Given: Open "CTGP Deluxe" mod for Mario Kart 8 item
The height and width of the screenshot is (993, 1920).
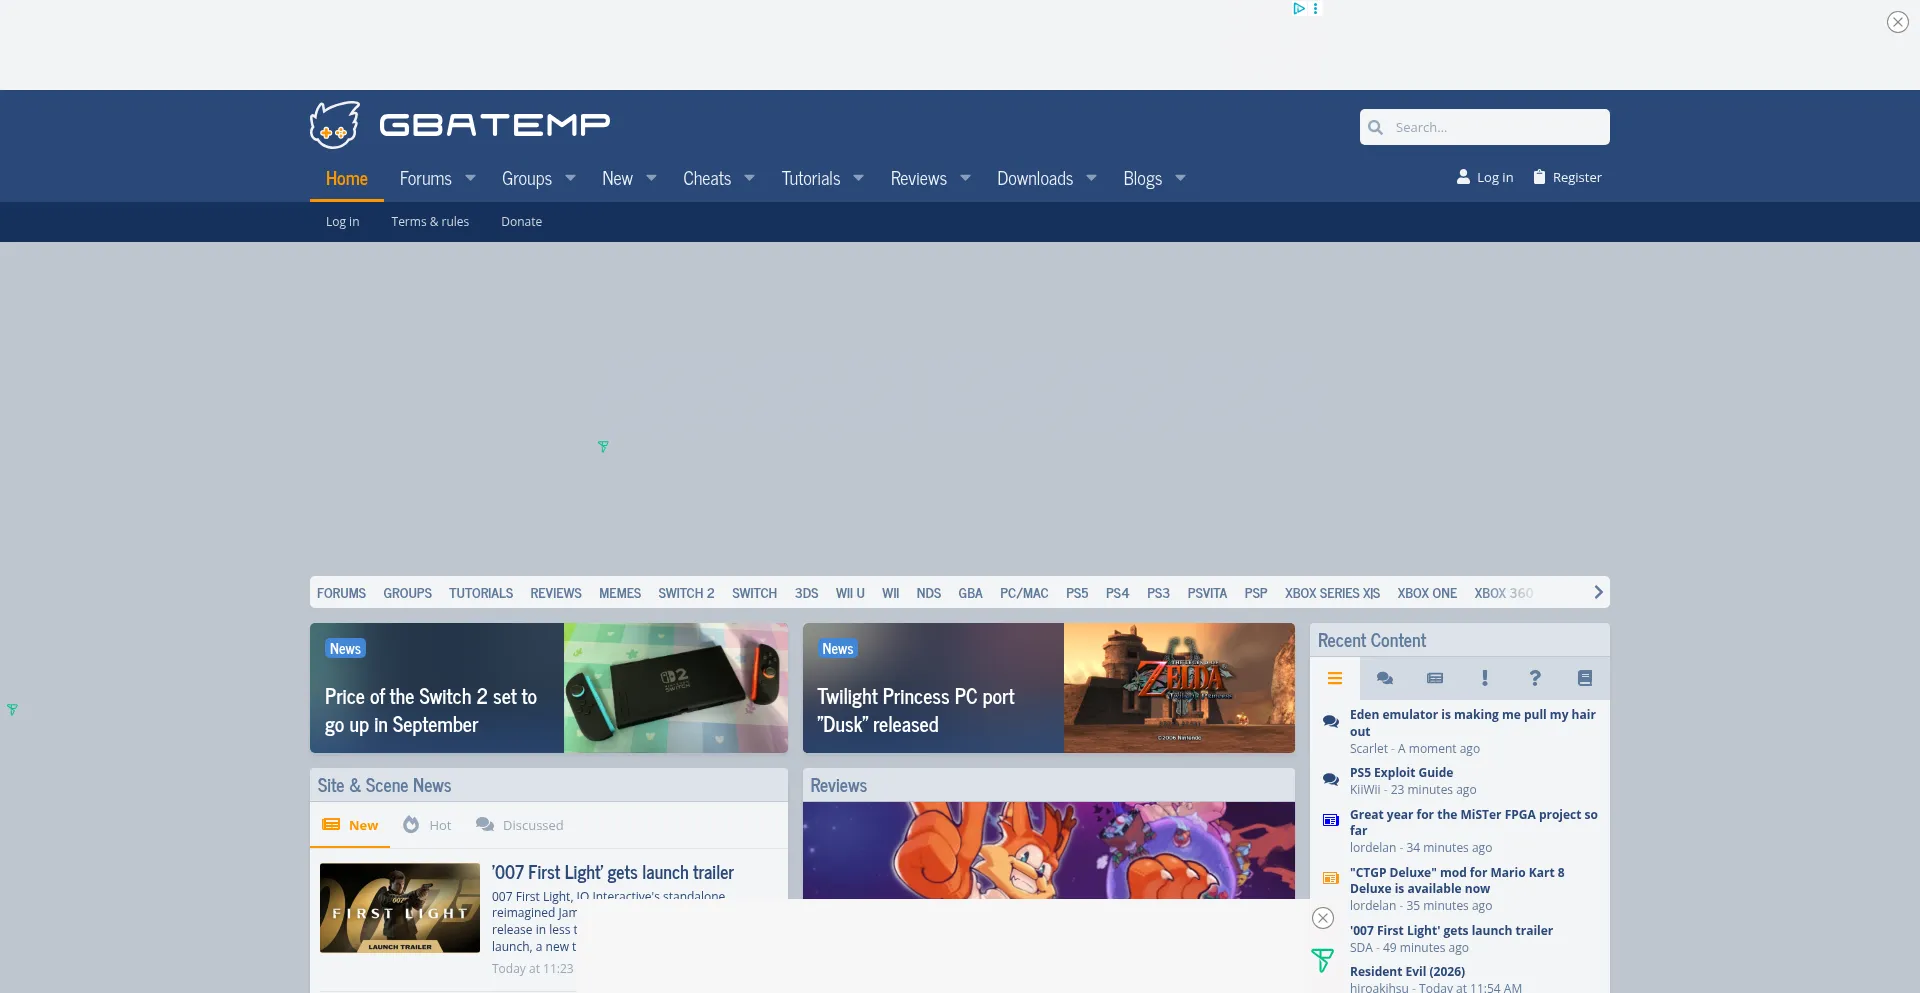Looking at the screenshot, I should (1457, 880).
